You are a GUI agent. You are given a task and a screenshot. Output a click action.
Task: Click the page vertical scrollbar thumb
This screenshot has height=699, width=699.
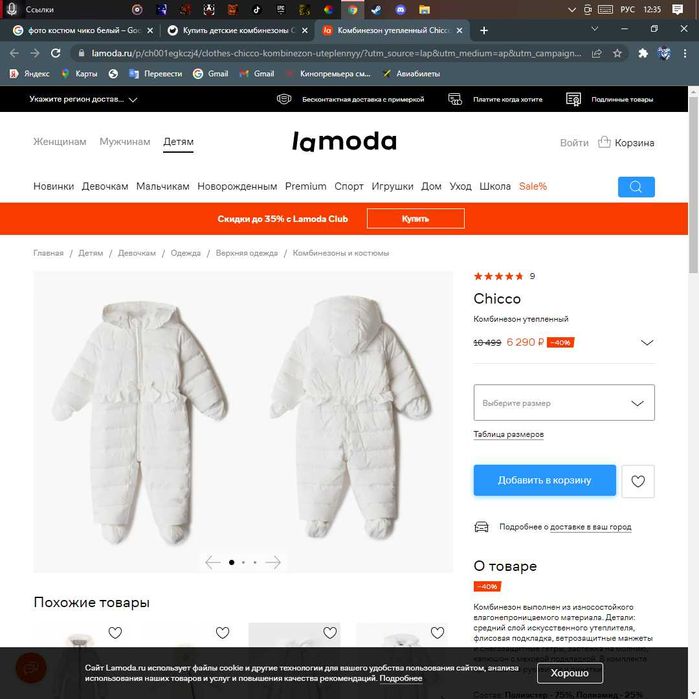[693, 185]
